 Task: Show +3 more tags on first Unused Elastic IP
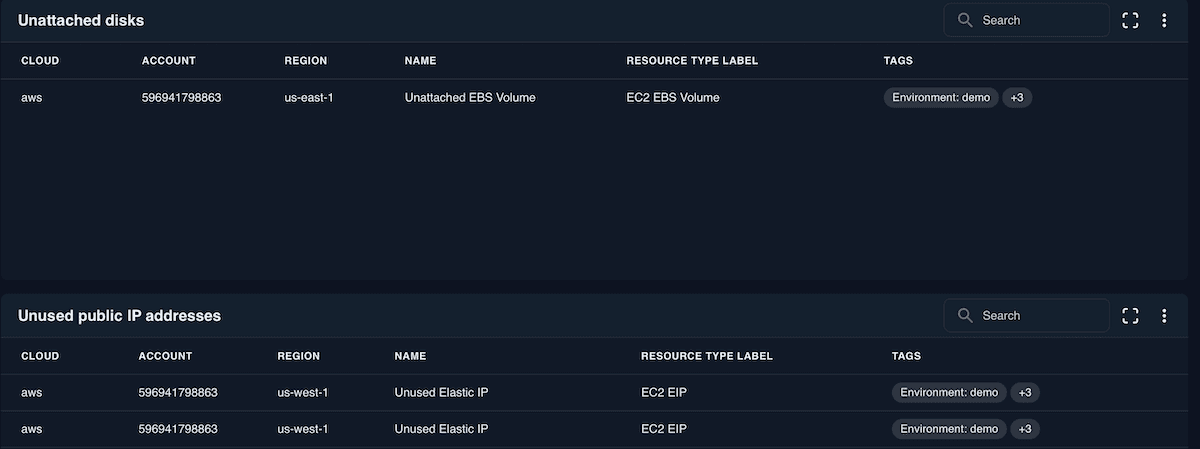click(x=1024, y=393)
